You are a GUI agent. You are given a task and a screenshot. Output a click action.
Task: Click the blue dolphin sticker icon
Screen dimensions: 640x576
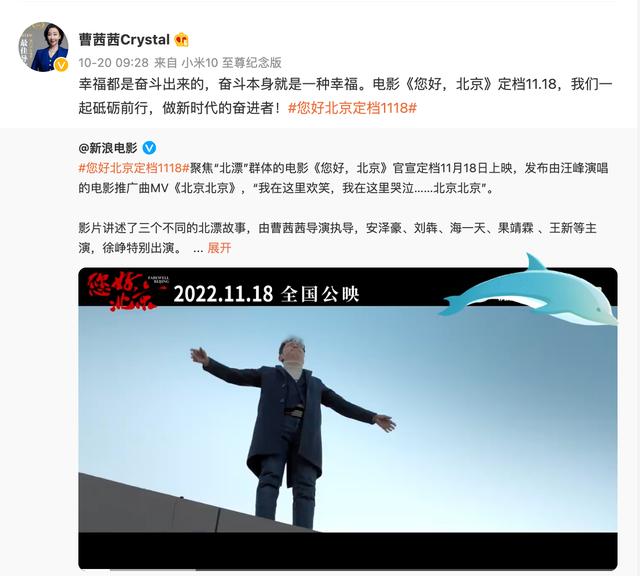point(529,291)
